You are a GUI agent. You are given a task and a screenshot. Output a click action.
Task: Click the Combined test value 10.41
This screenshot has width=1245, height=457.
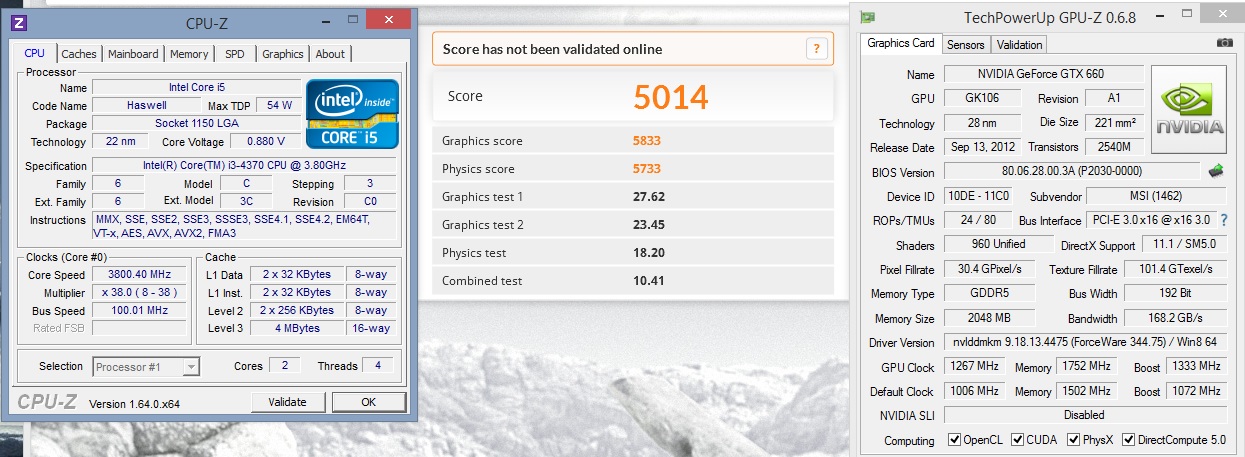pos(649,281)
